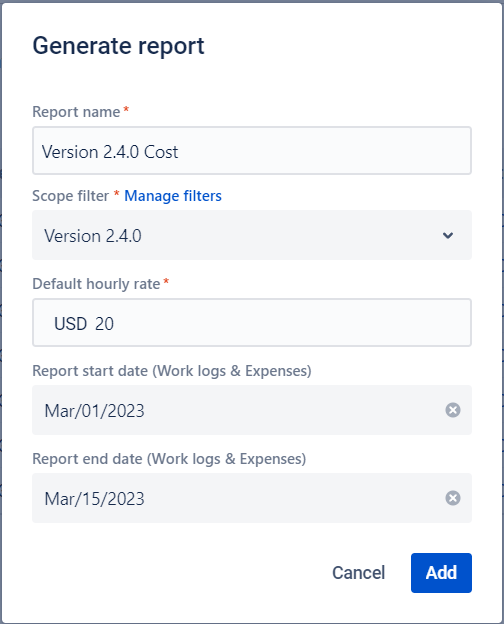Click the Generate report heading
This screenshot has width=504, height=624.
[118, 46]
